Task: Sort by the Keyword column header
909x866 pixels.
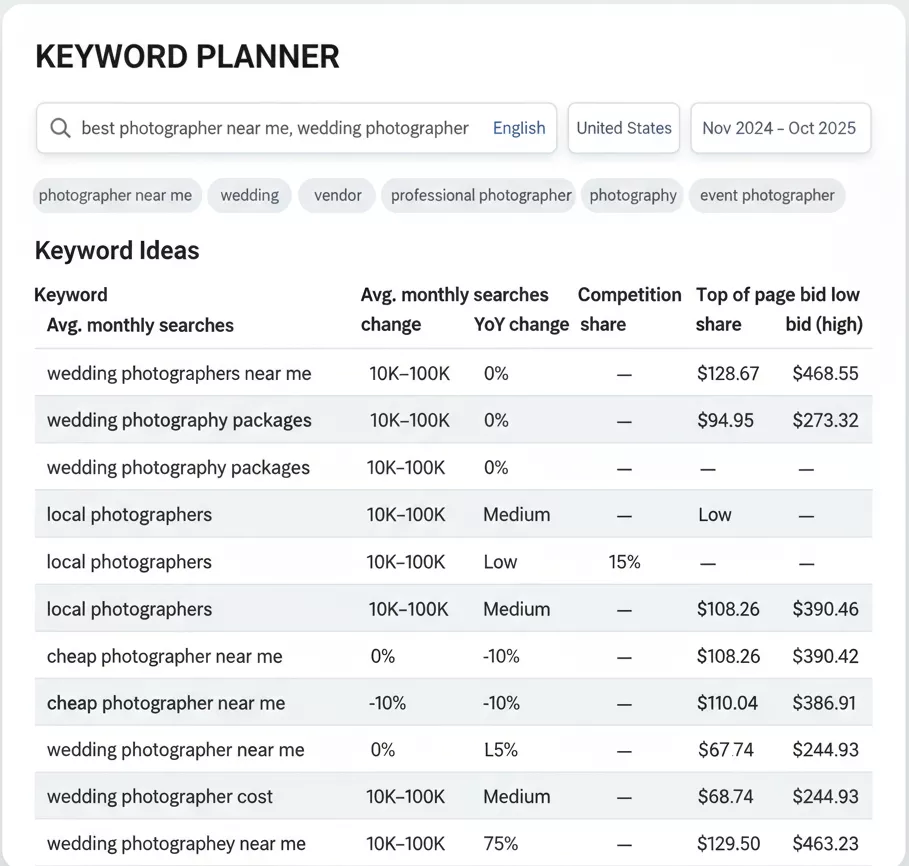Action: [x=71, y=294]
